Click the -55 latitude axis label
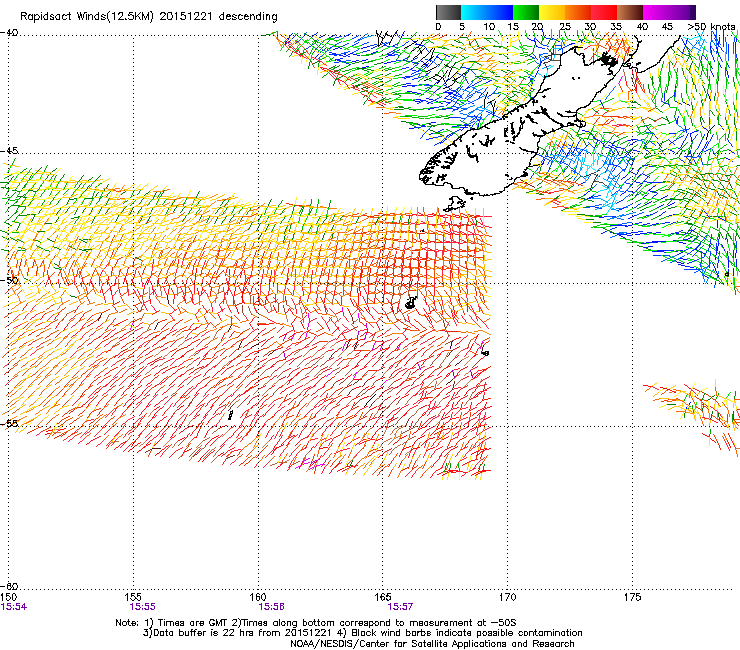Screen dimensions: 740x650 (9, 423)
